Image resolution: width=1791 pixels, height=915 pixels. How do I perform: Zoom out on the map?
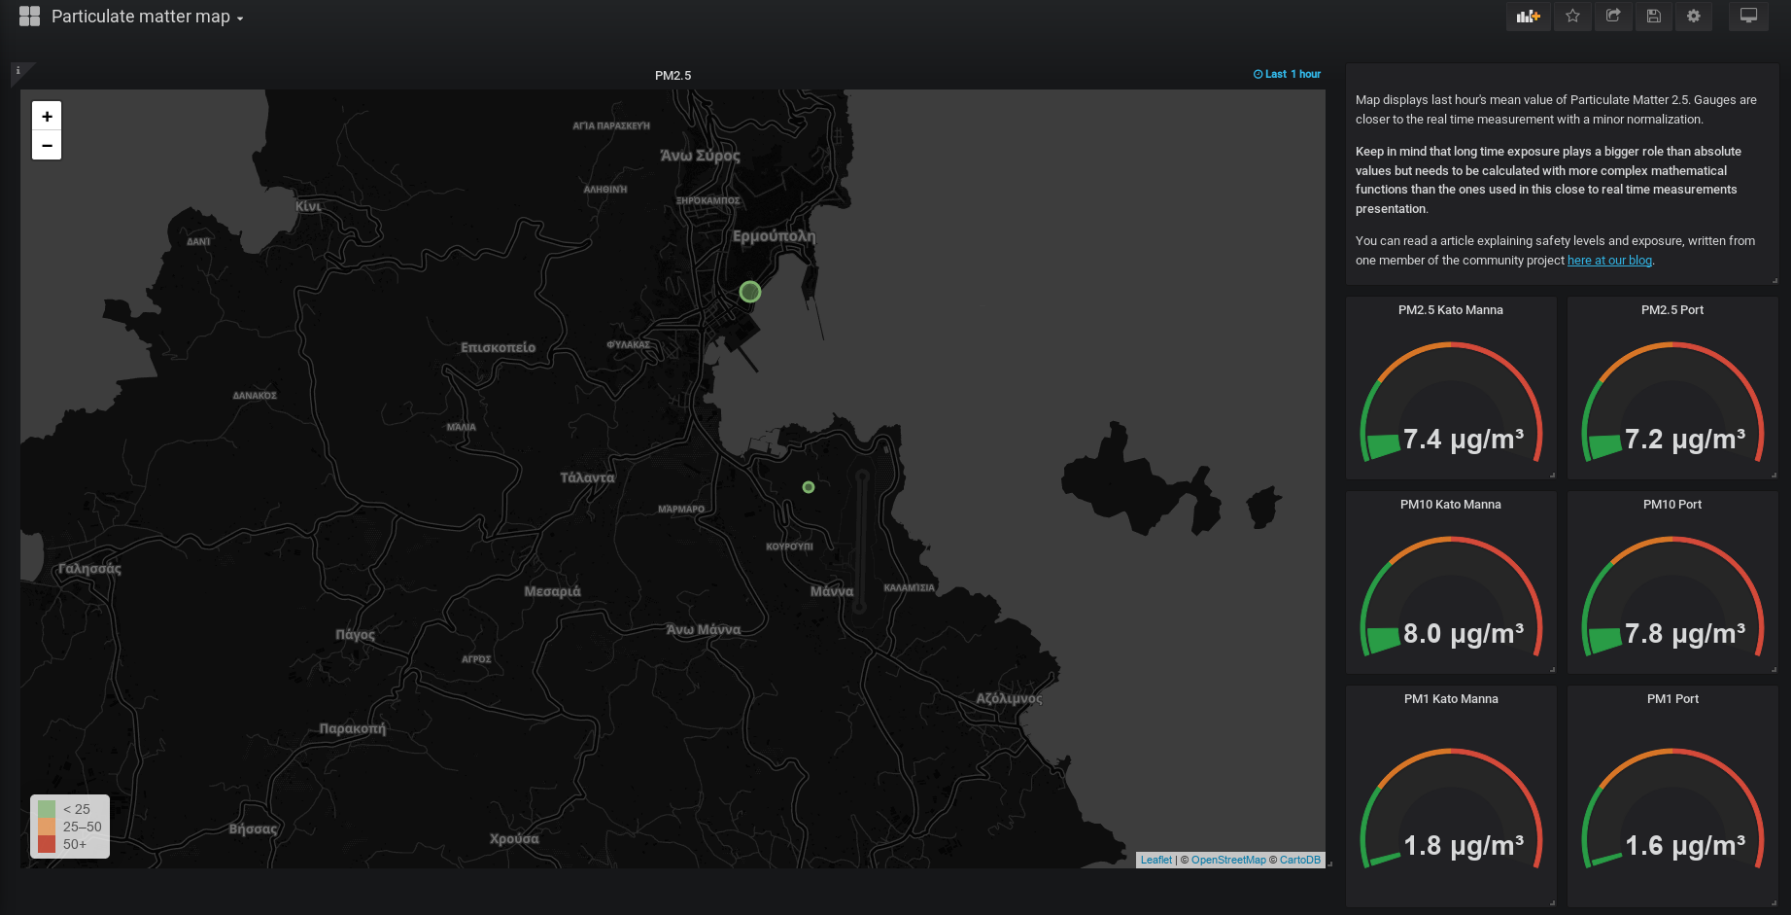(x=47, y=145)
